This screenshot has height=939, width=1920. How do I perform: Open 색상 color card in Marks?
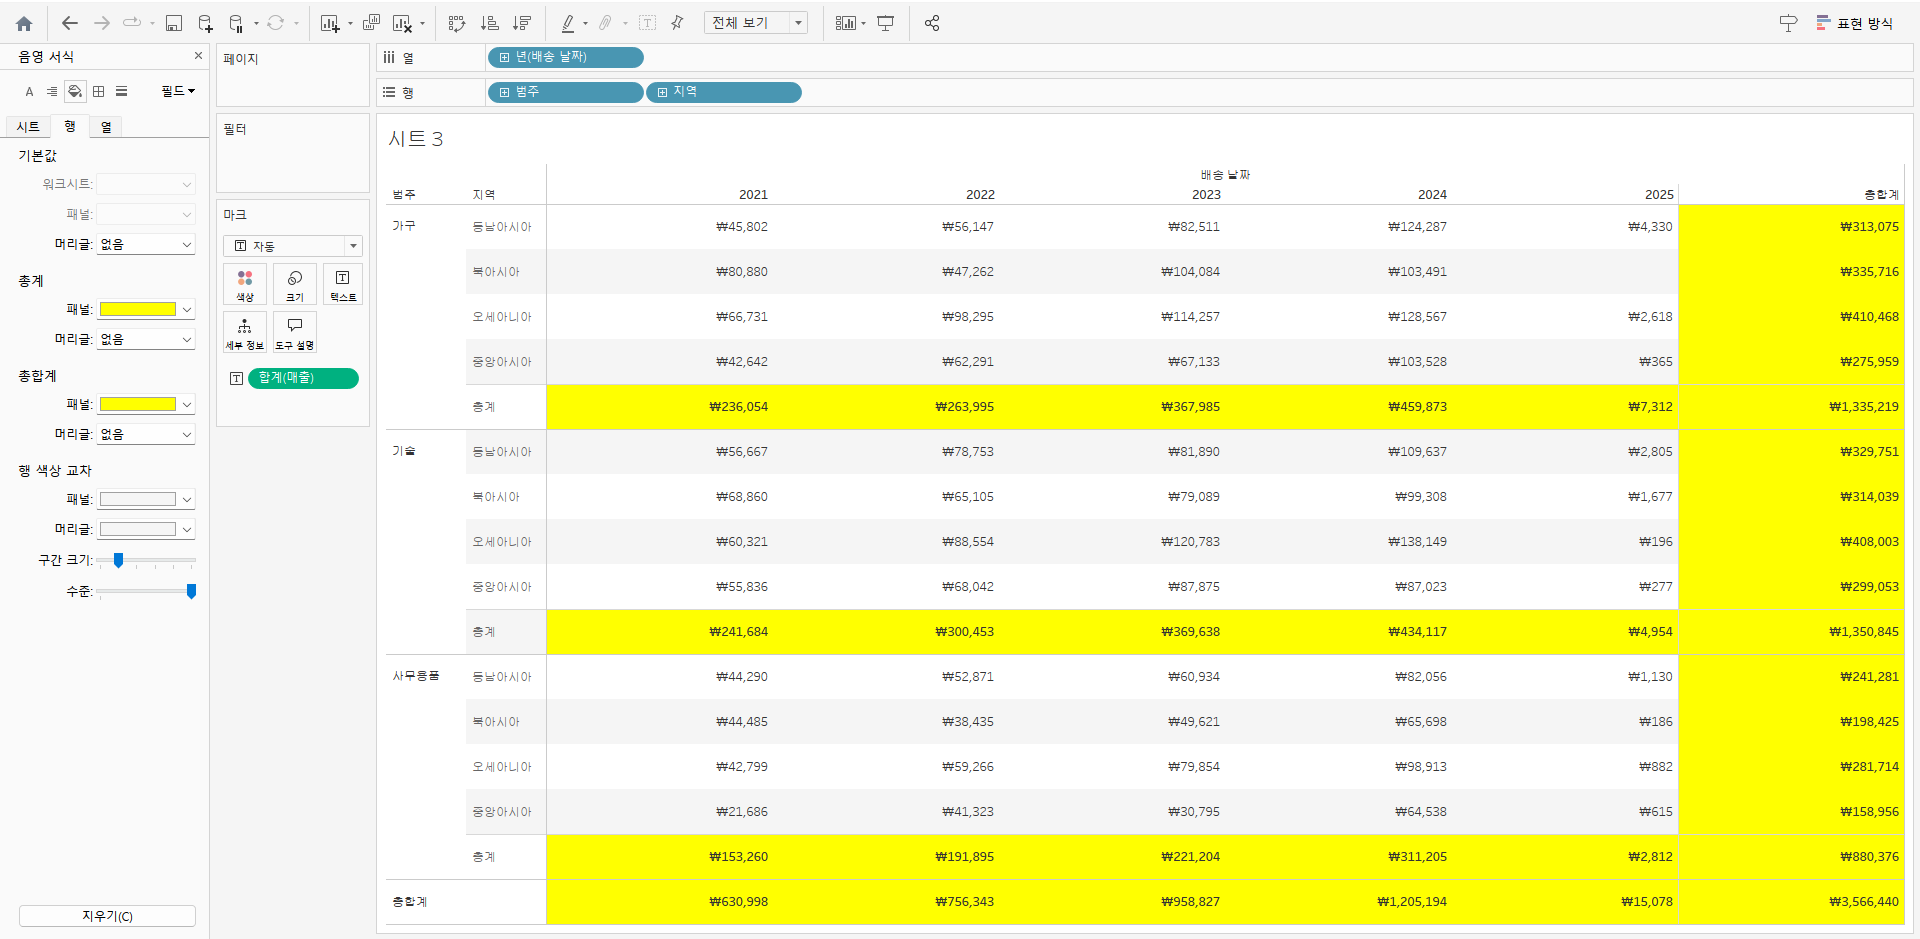point(245,284)
